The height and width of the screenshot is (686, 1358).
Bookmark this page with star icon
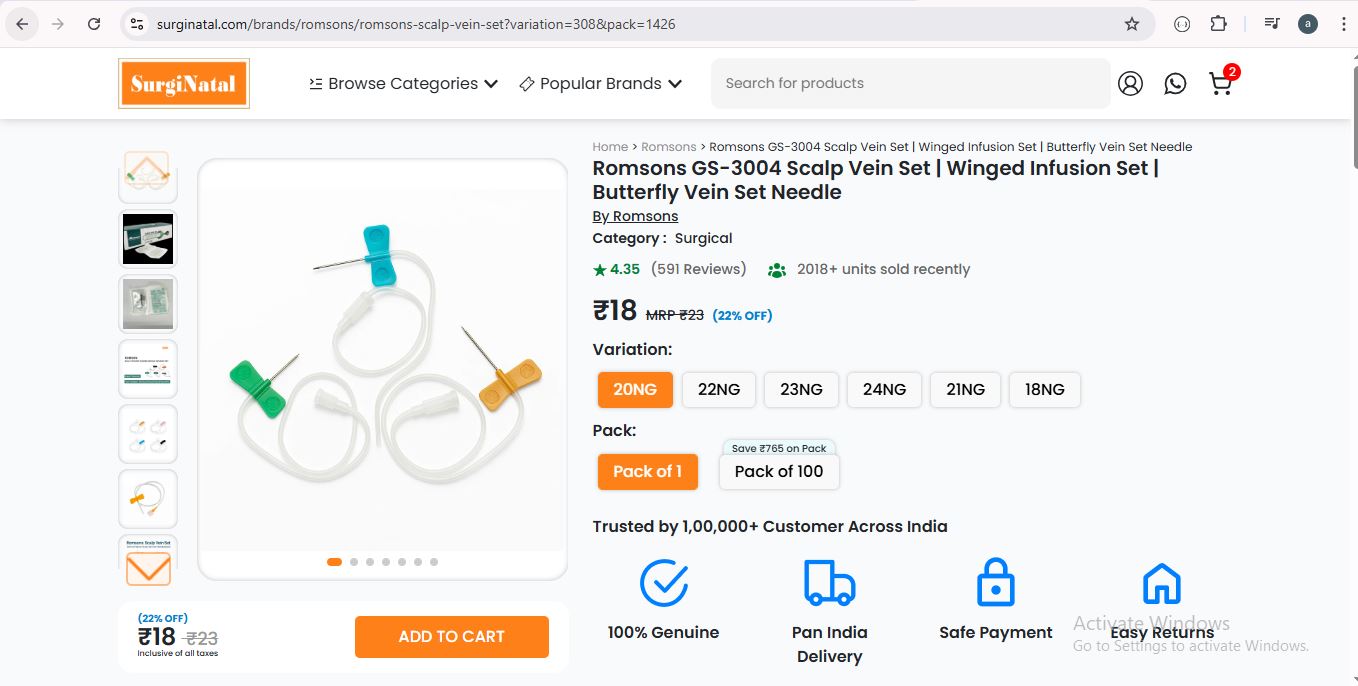click(1132, 24)
